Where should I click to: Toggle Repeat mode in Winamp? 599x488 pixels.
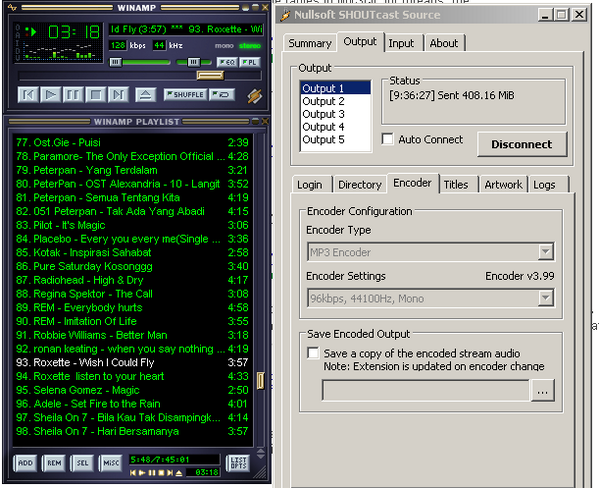(222, 94)
